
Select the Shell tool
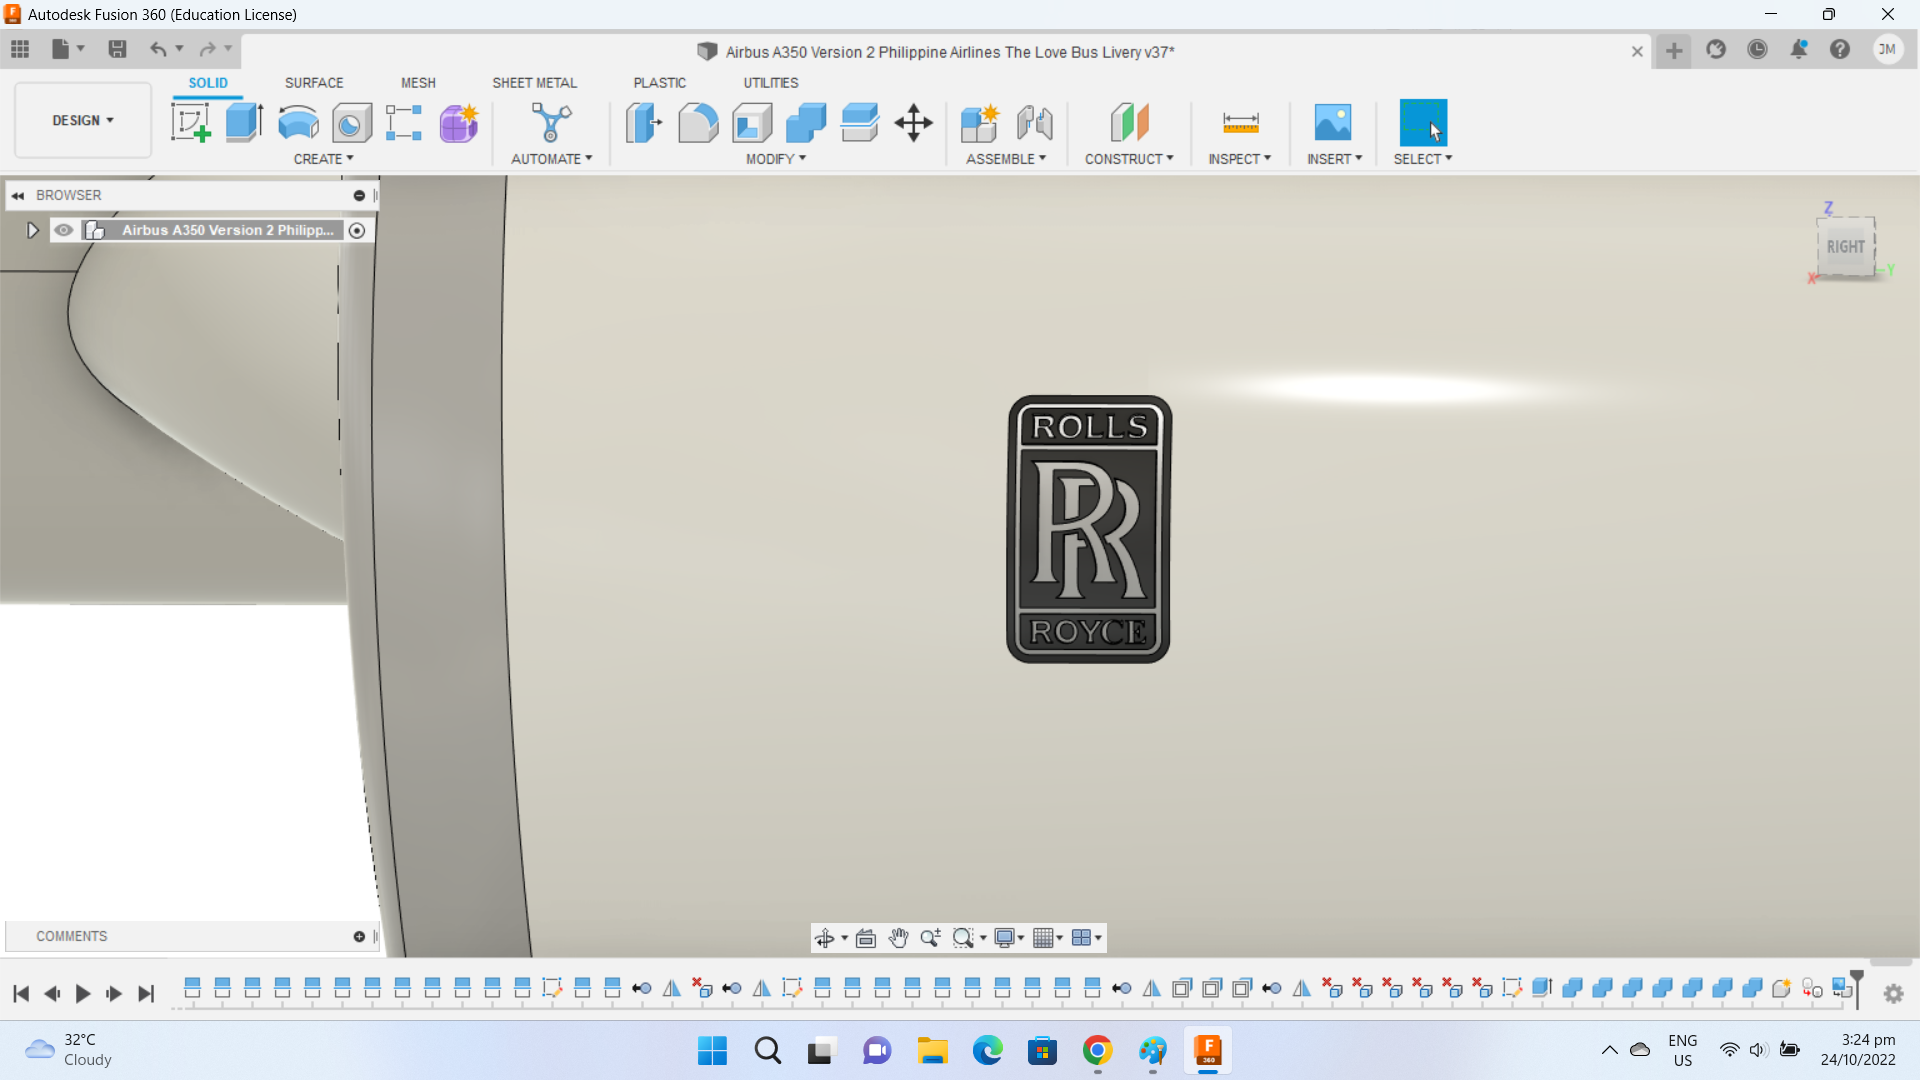click(x=752, y=123)
